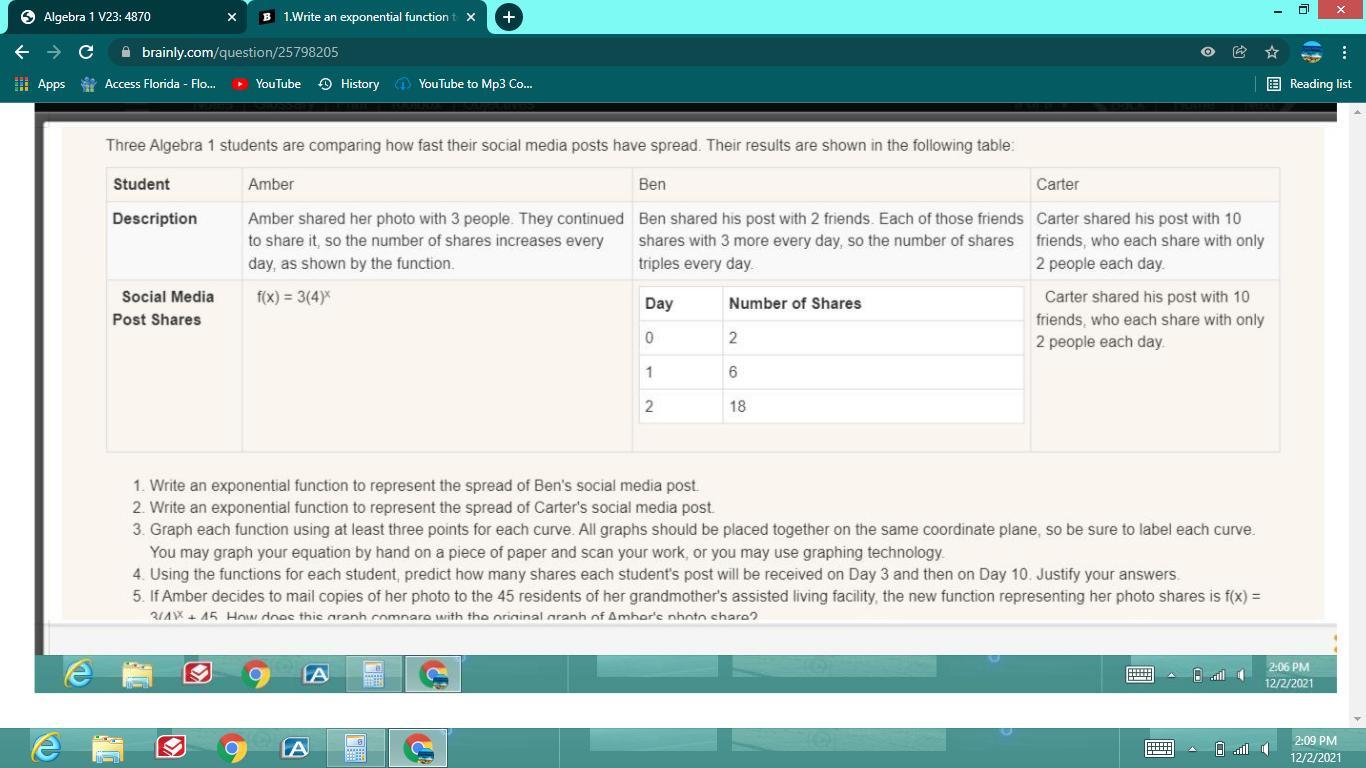Click the browser forward arrow
Viewport: 1366px width, 768px height.
[54, 52]
